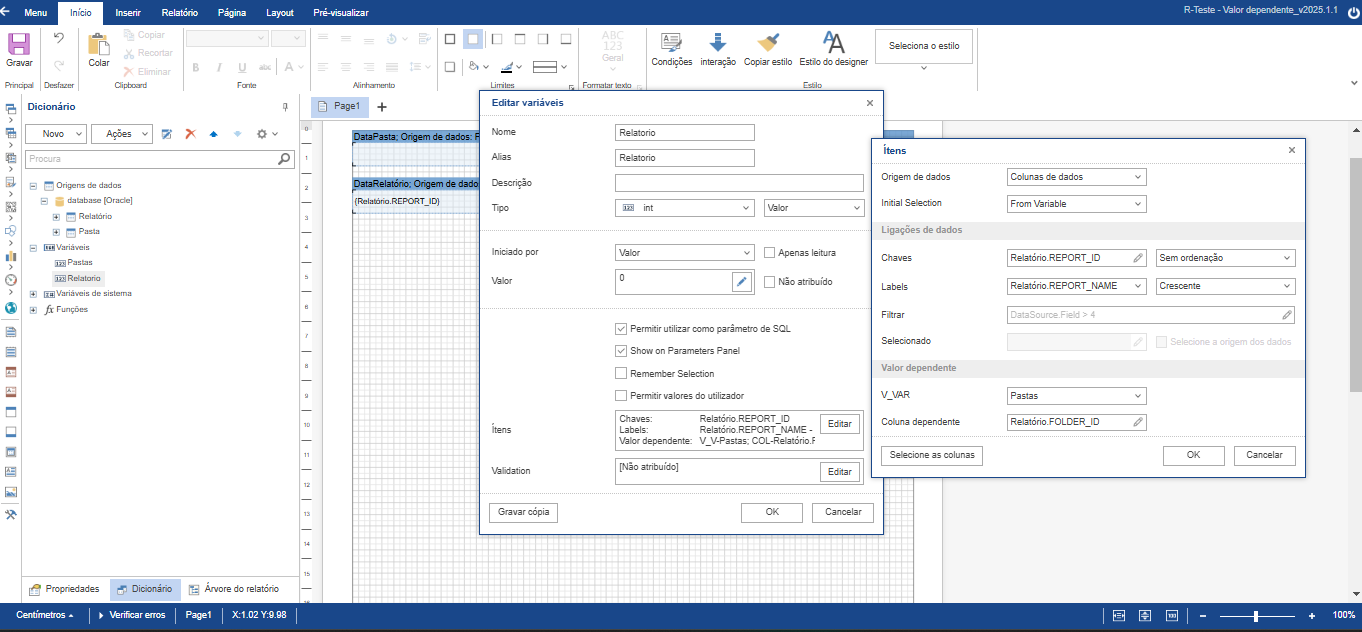Switch to the Inserir ribbon tab

click(x=128, y=13)
